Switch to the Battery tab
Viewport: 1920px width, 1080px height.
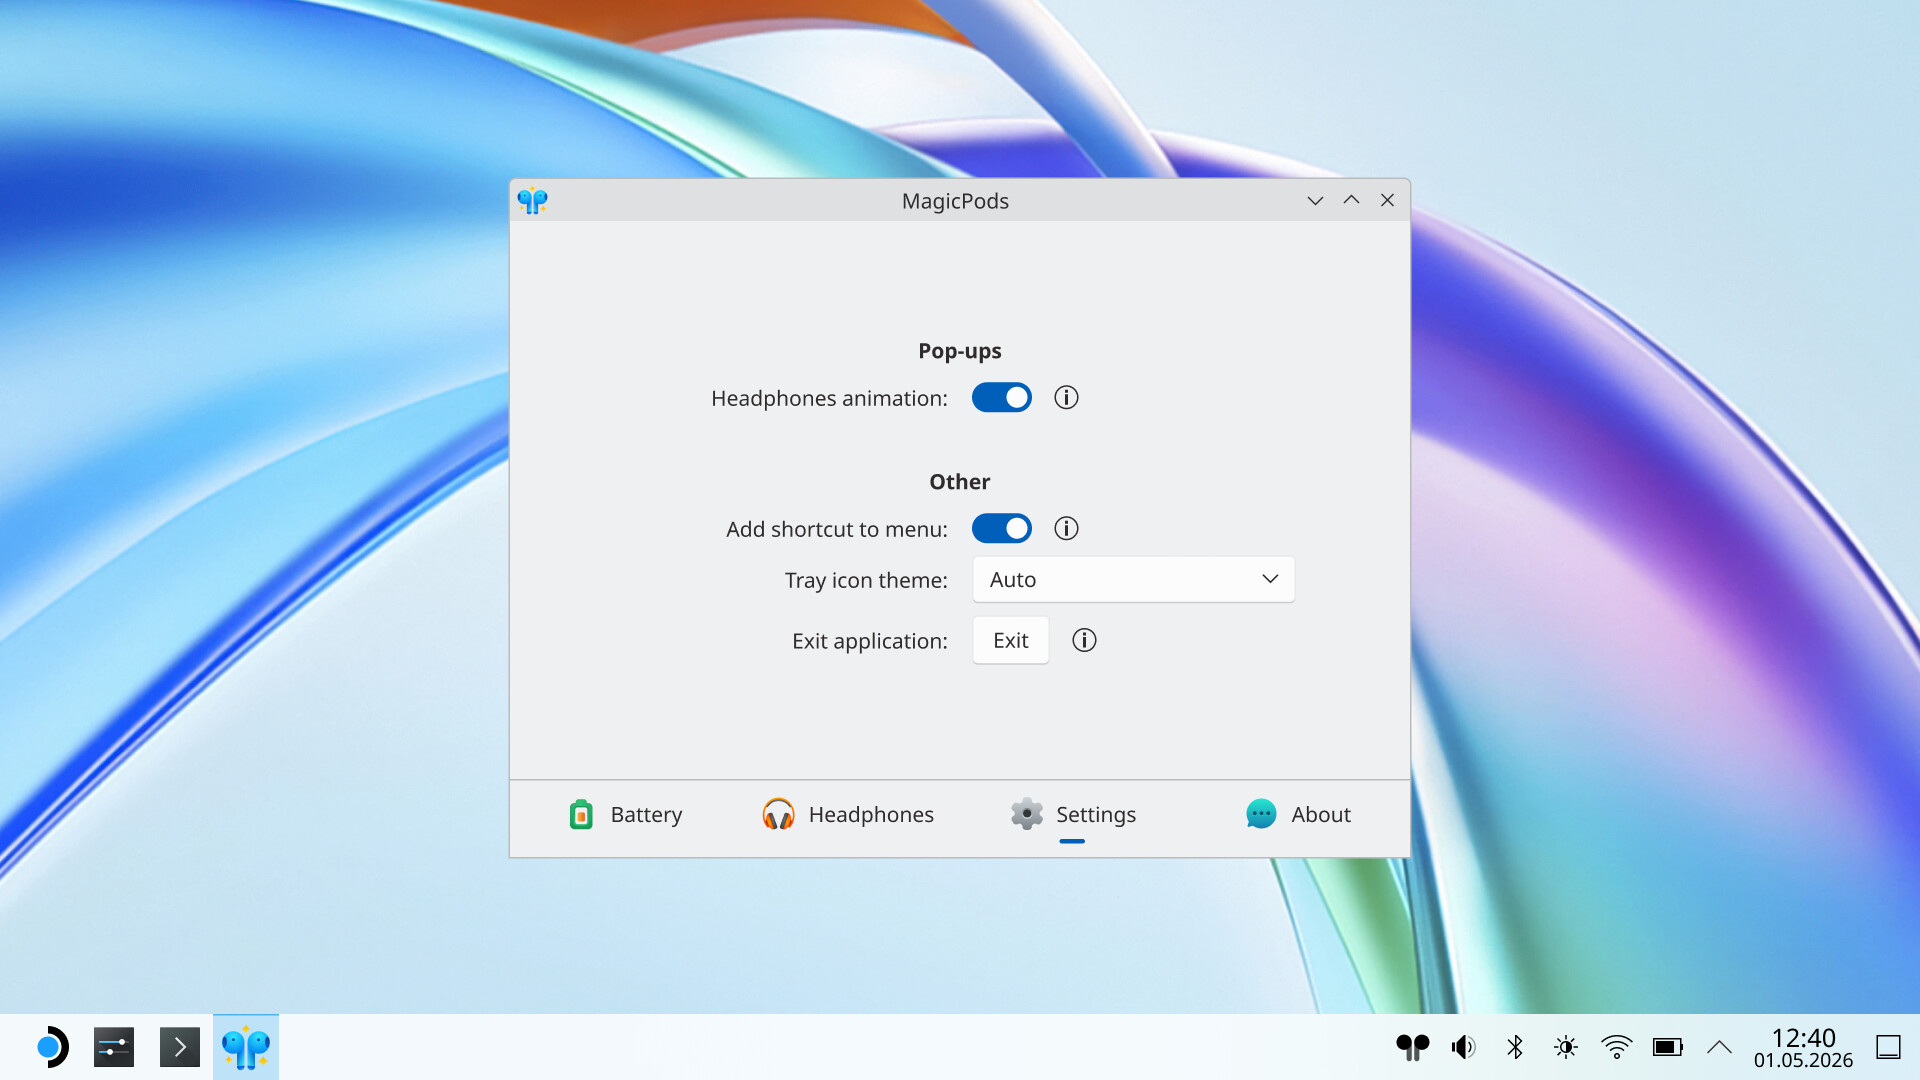[x=626, y=815]
